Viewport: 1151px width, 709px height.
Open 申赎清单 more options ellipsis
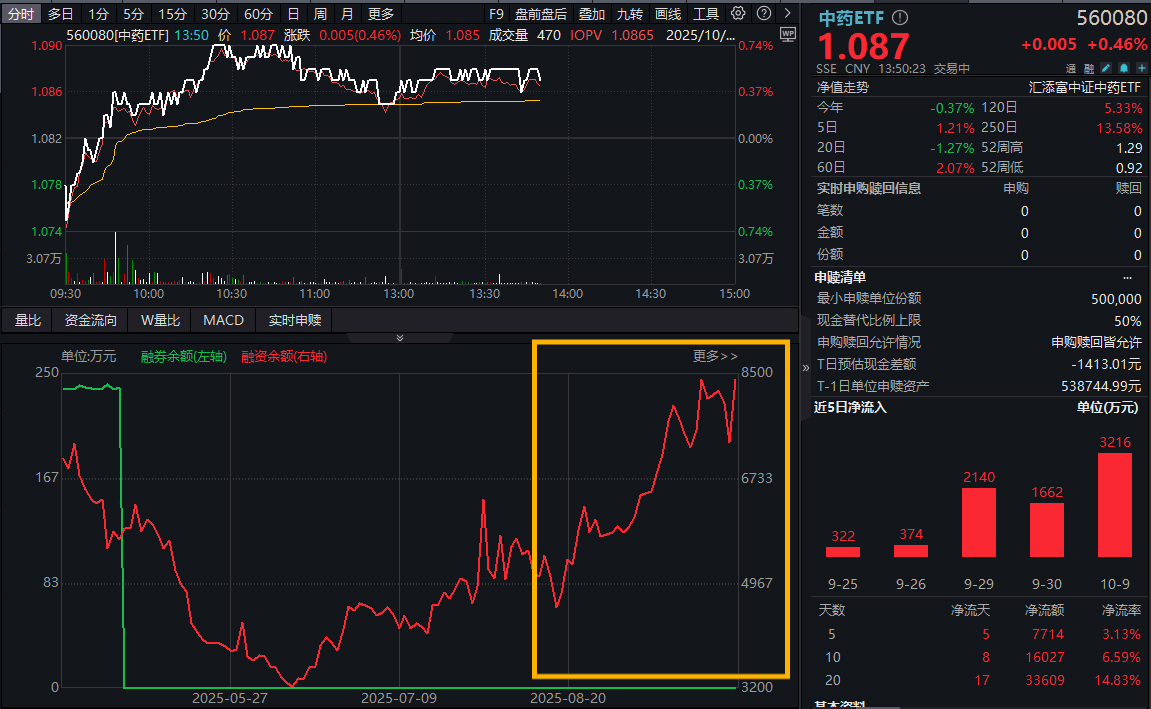[x=1128, y=277]
